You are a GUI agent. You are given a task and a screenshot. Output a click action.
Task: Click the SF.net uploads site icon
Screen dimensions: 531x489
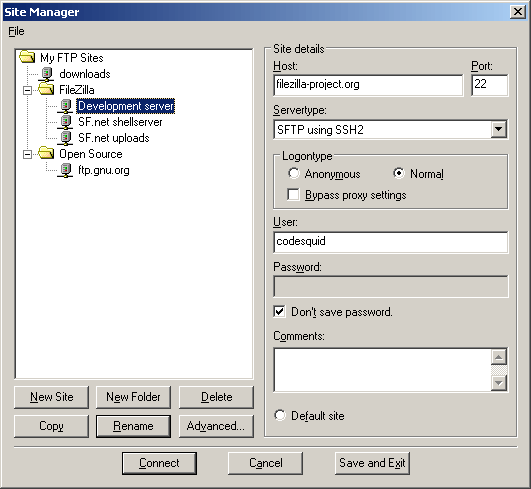pos(65,138)
